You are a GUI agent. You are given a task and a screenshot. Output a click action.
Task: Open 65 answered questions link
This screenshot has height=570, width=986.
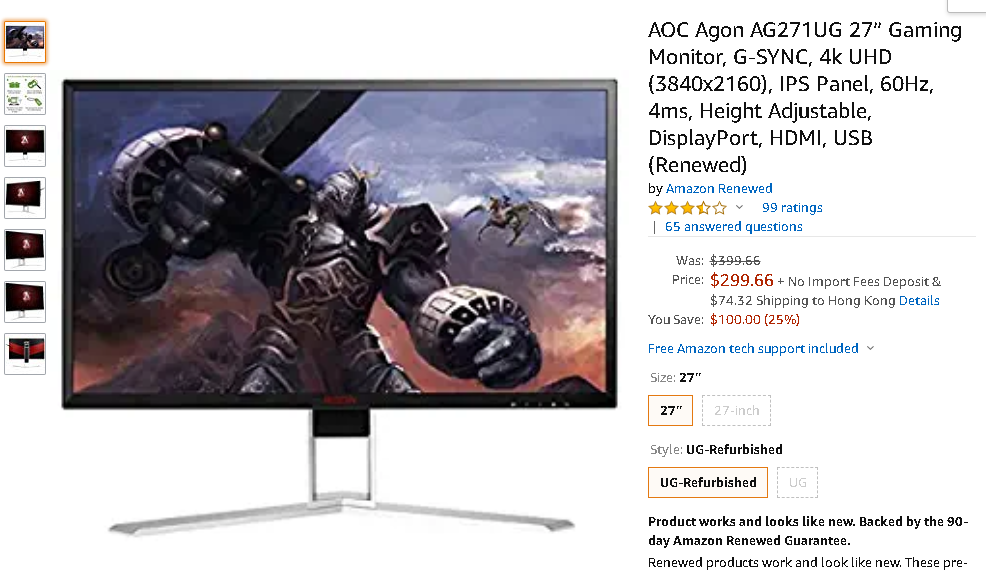[x=734, y=226]
